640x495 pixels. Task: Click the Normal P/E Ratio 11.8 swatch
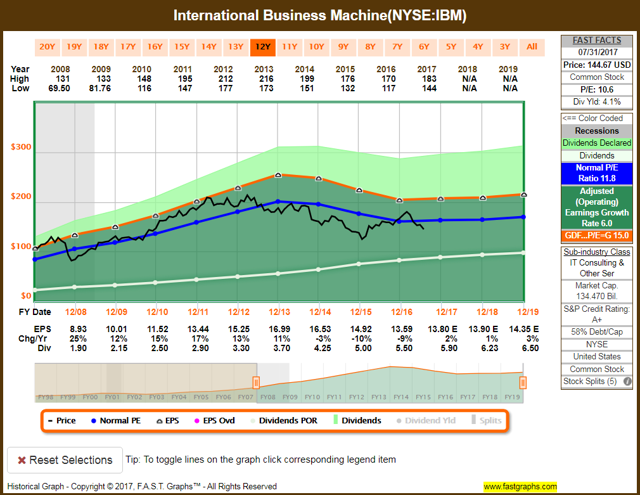click(597, 173)
